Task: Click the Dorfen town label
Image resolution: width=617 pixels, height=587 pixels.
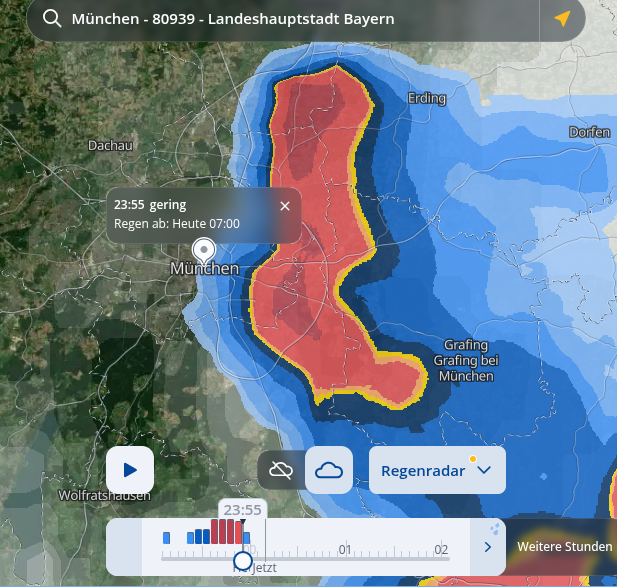Action: (x=589, y=132)
